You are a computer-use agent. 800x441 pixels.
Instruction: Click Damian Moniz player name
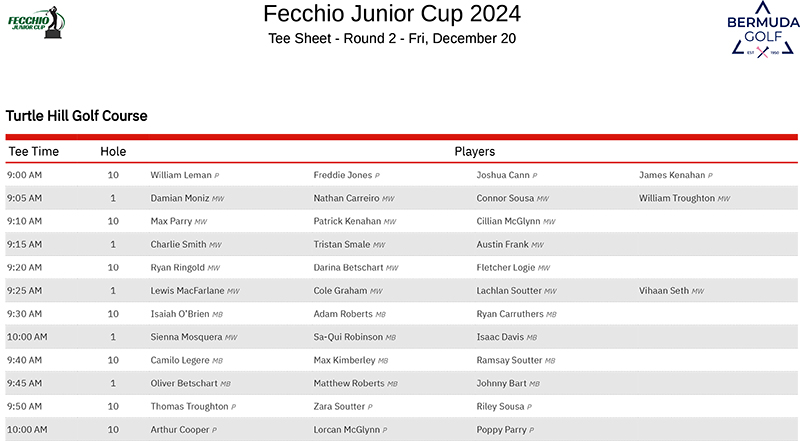pos(181,198)
